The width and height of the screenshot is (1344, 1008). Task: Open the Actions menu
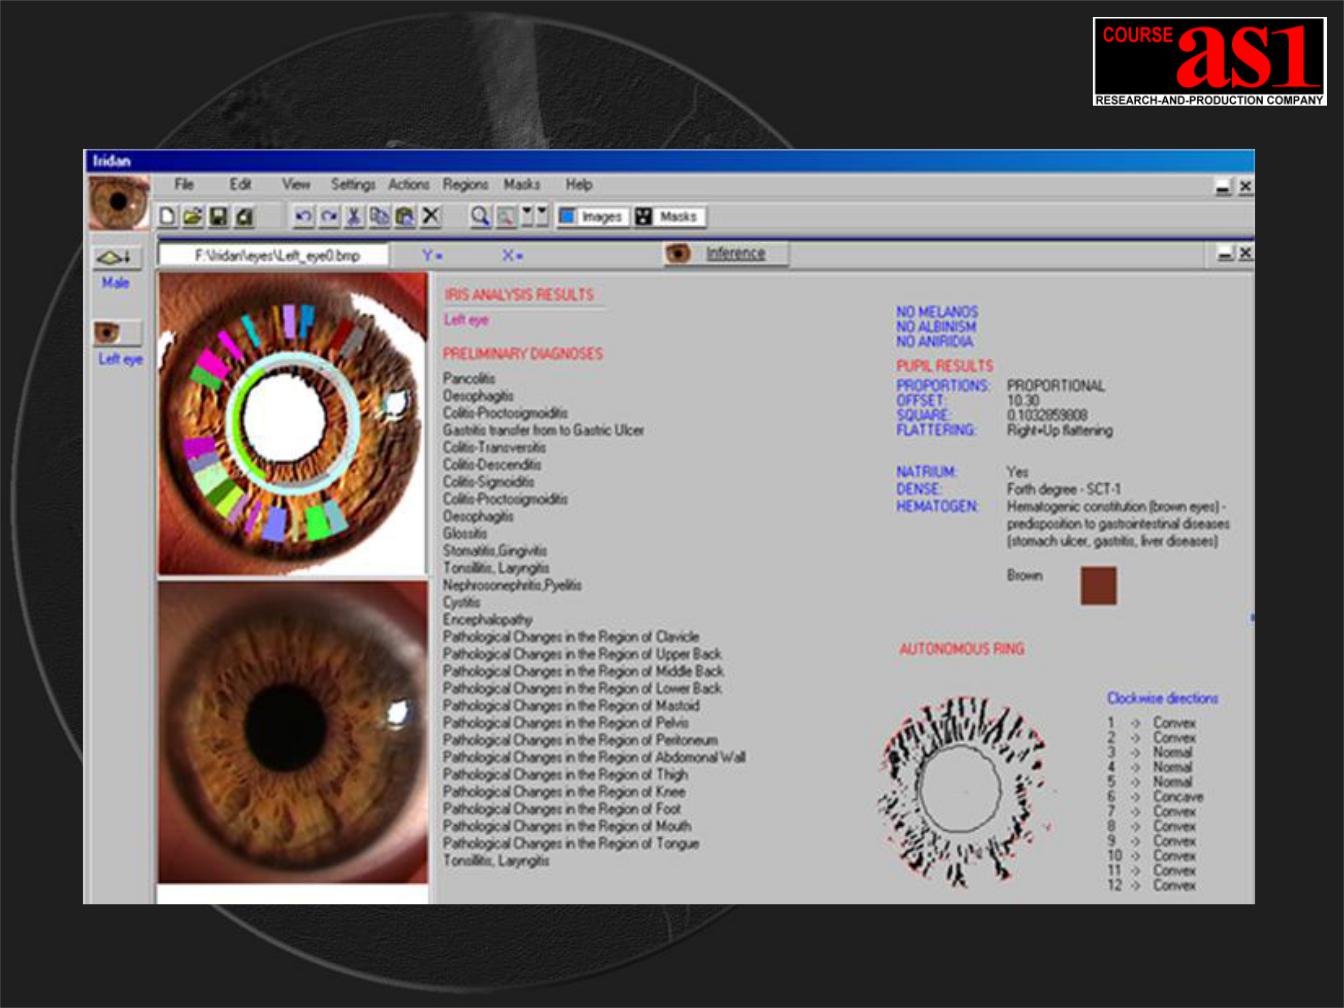408,185
